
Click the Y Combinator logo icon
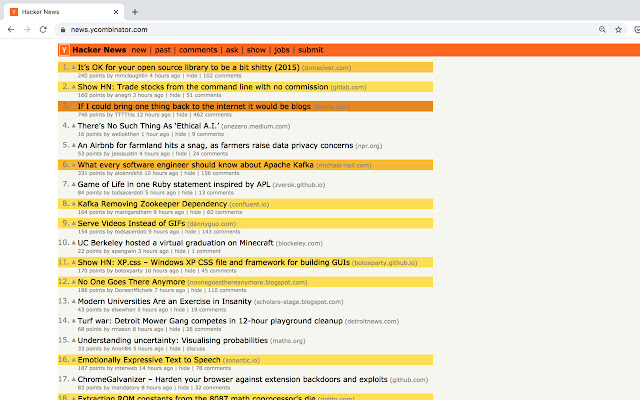pyautogui.click(x=64, y=50)
